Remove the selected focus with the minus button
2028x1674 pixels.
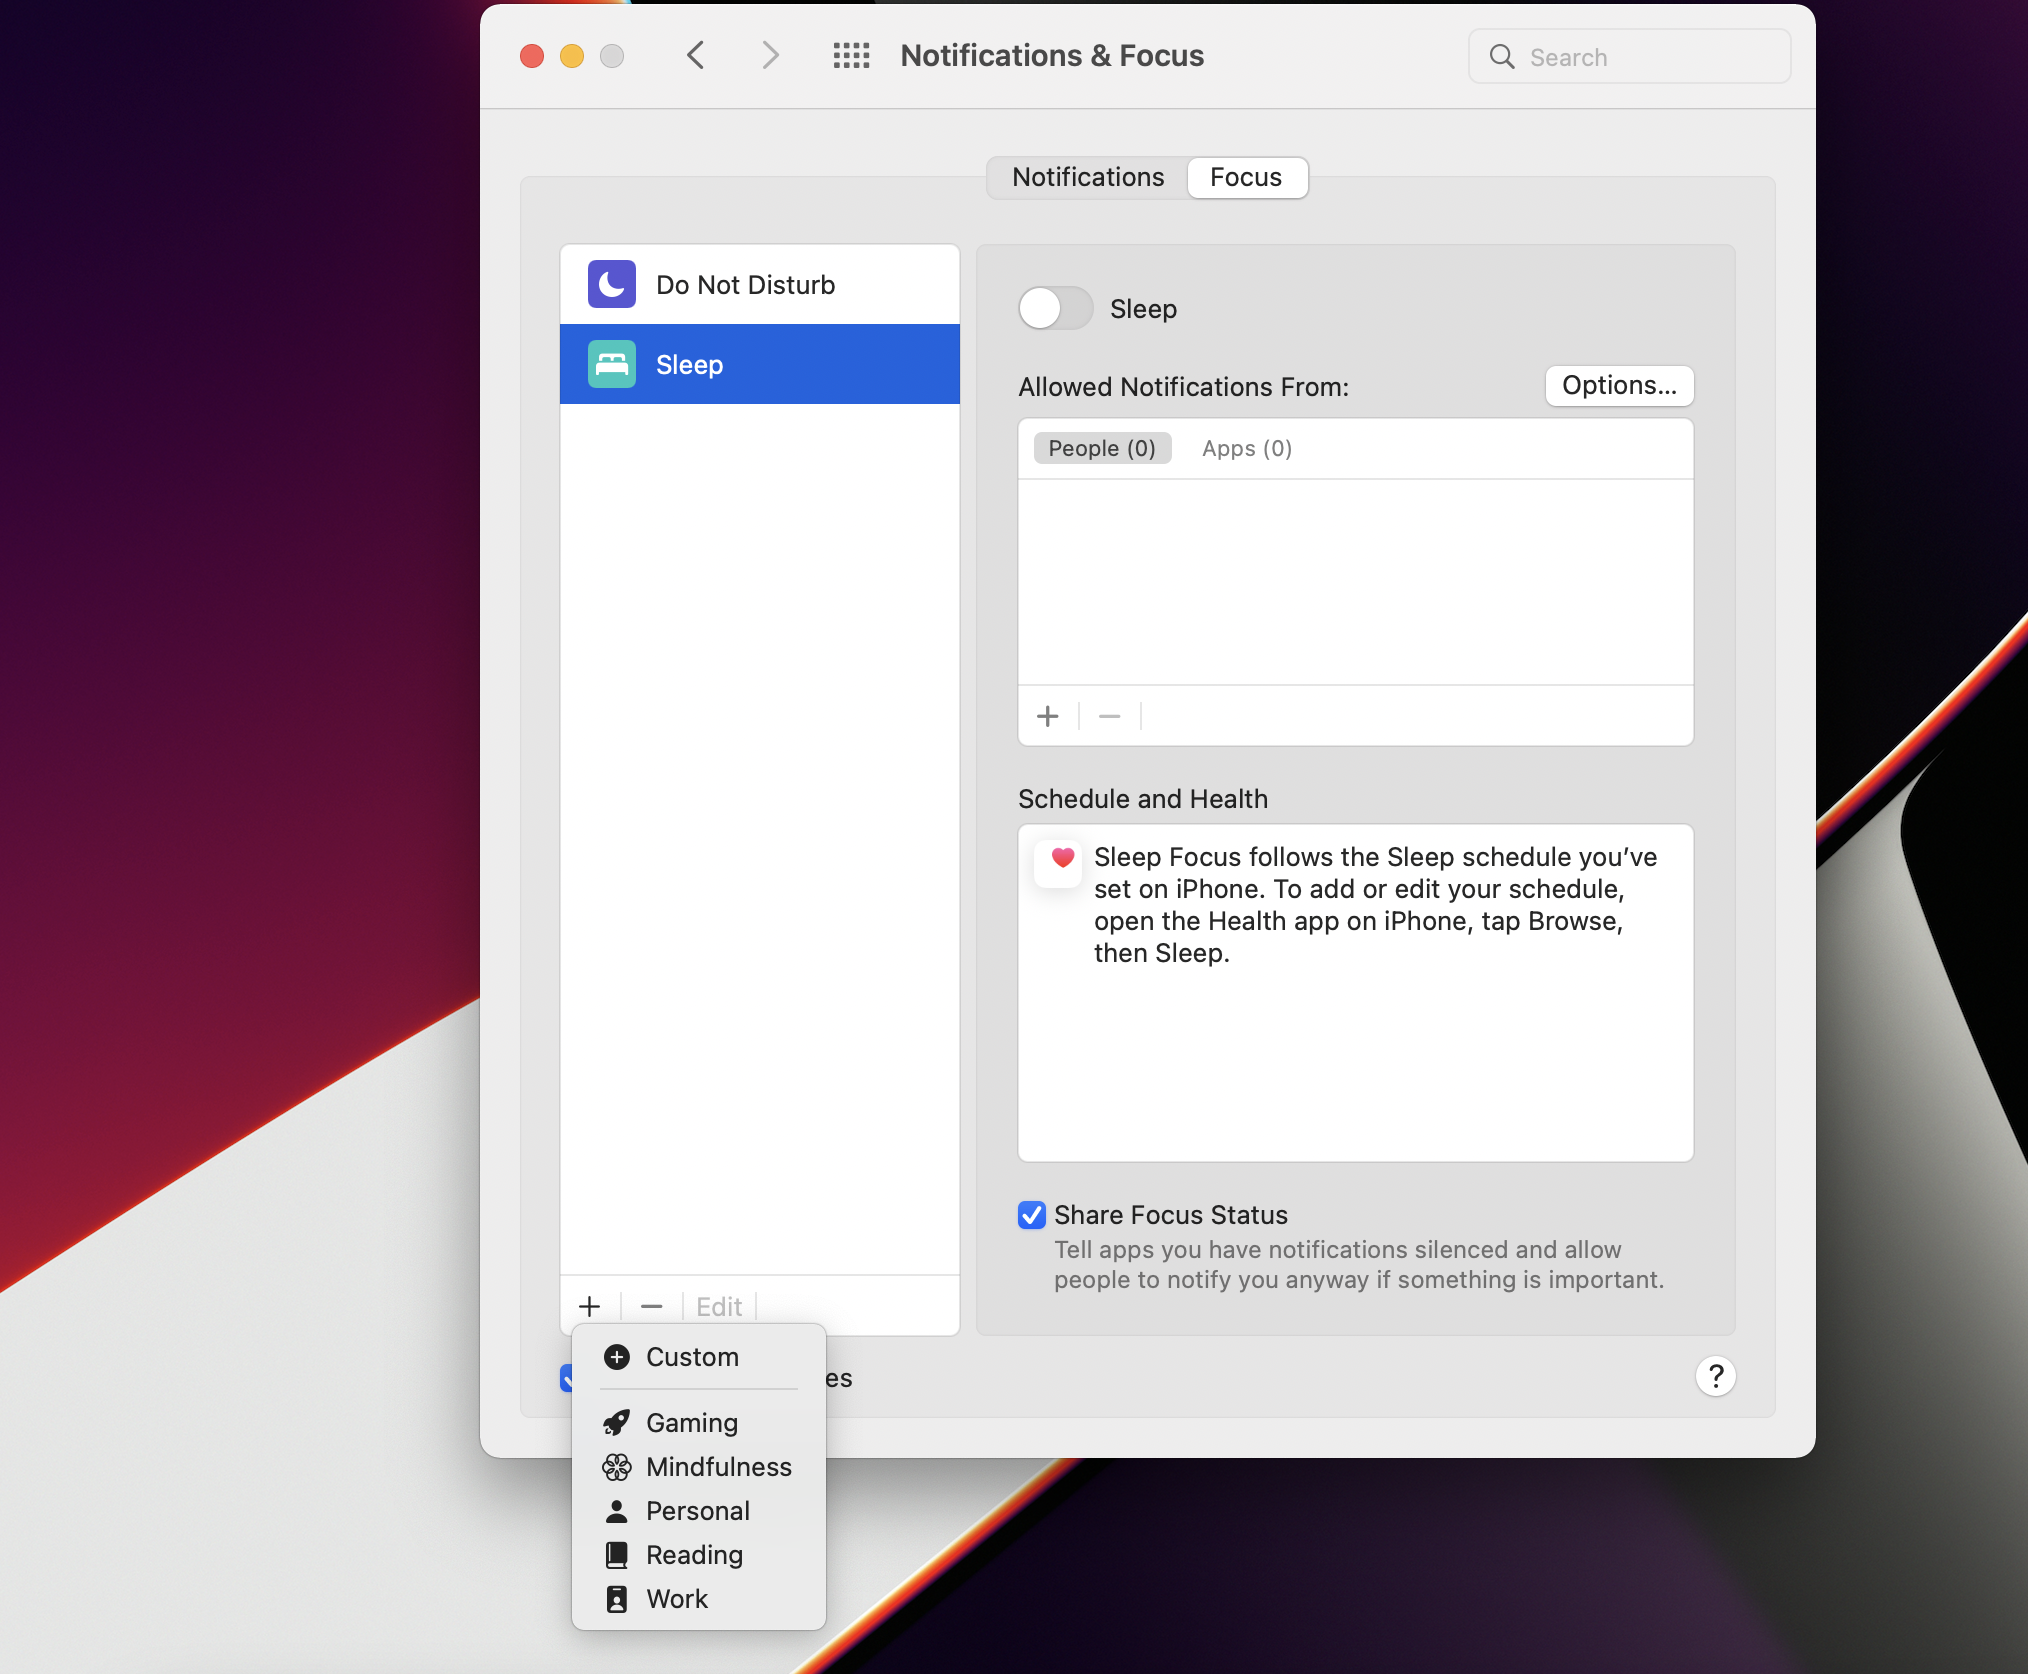652,1306
